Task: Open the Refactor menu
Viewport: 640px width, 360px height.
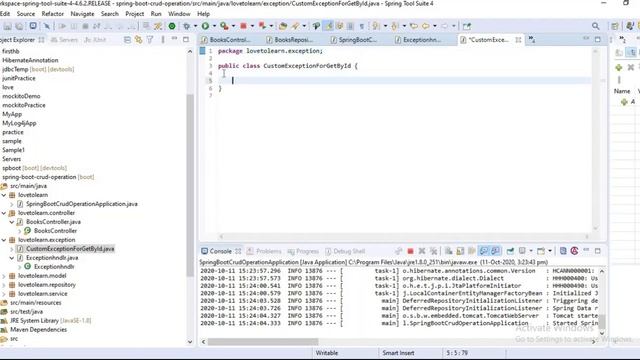Action: point(53,14)
